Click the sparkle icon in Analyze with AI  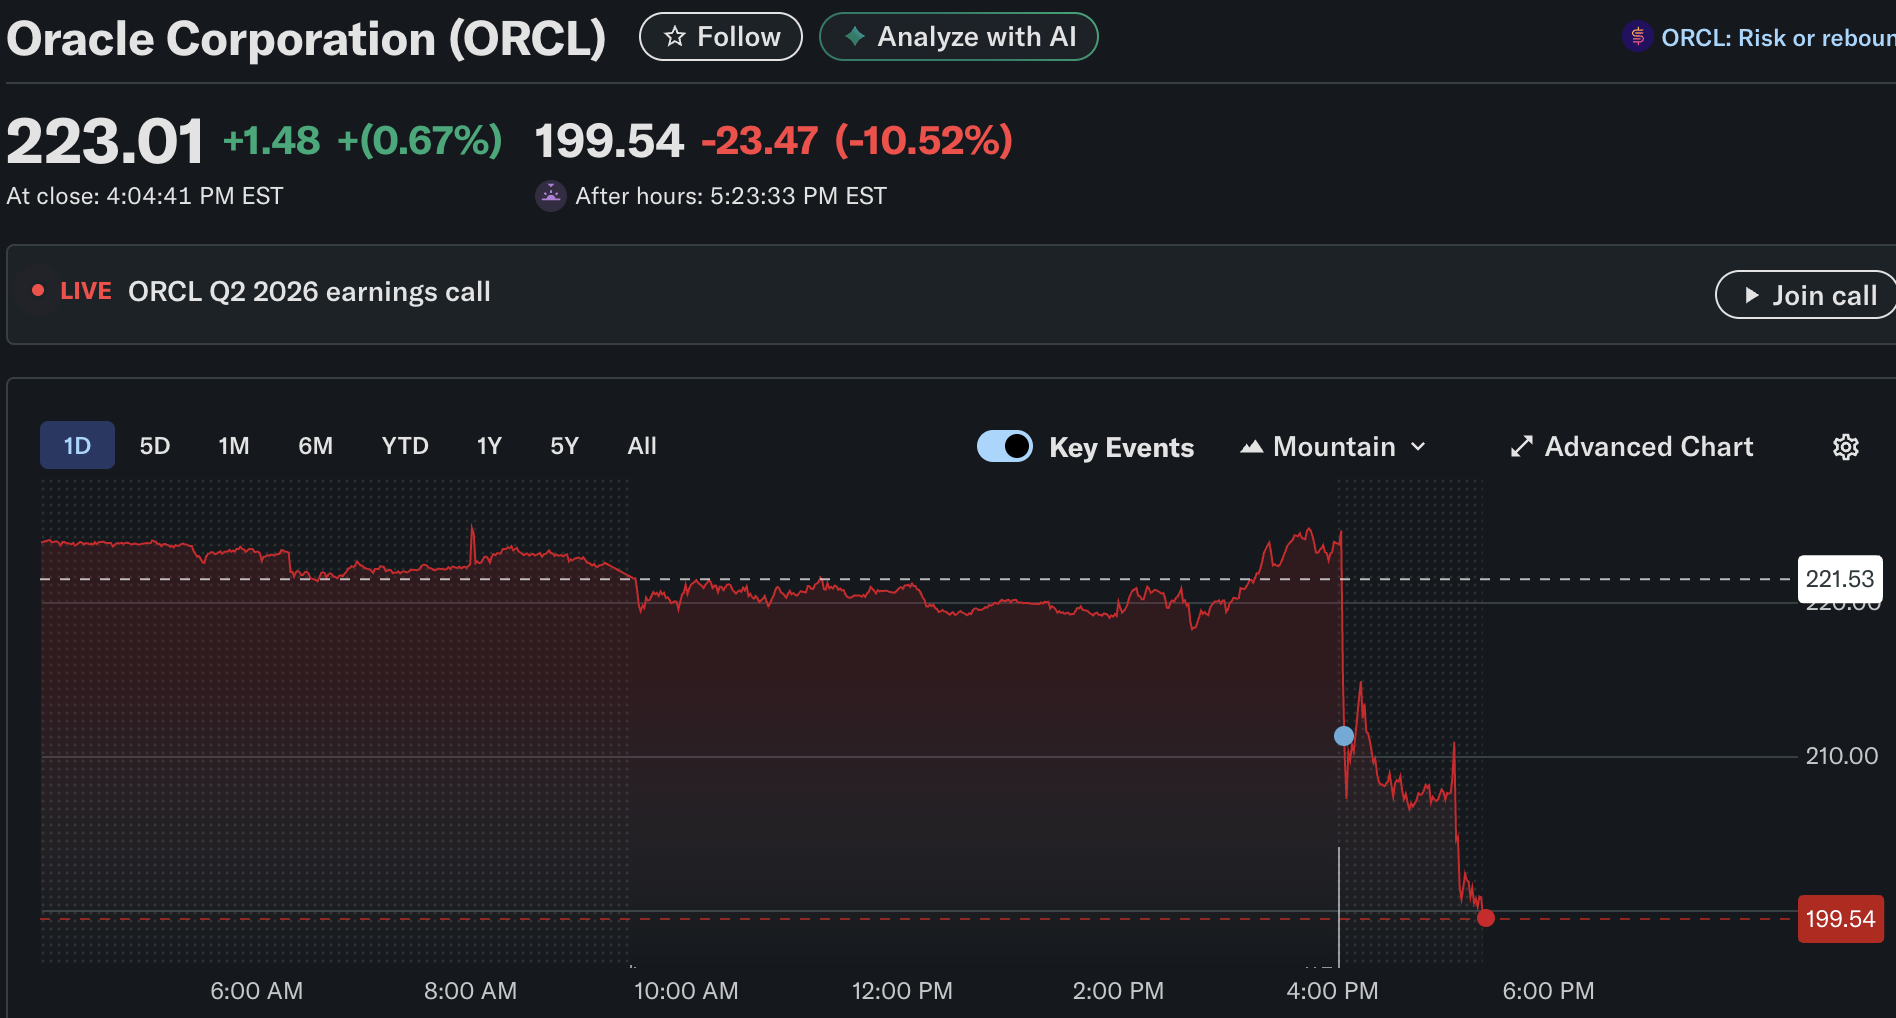(855, 36)
